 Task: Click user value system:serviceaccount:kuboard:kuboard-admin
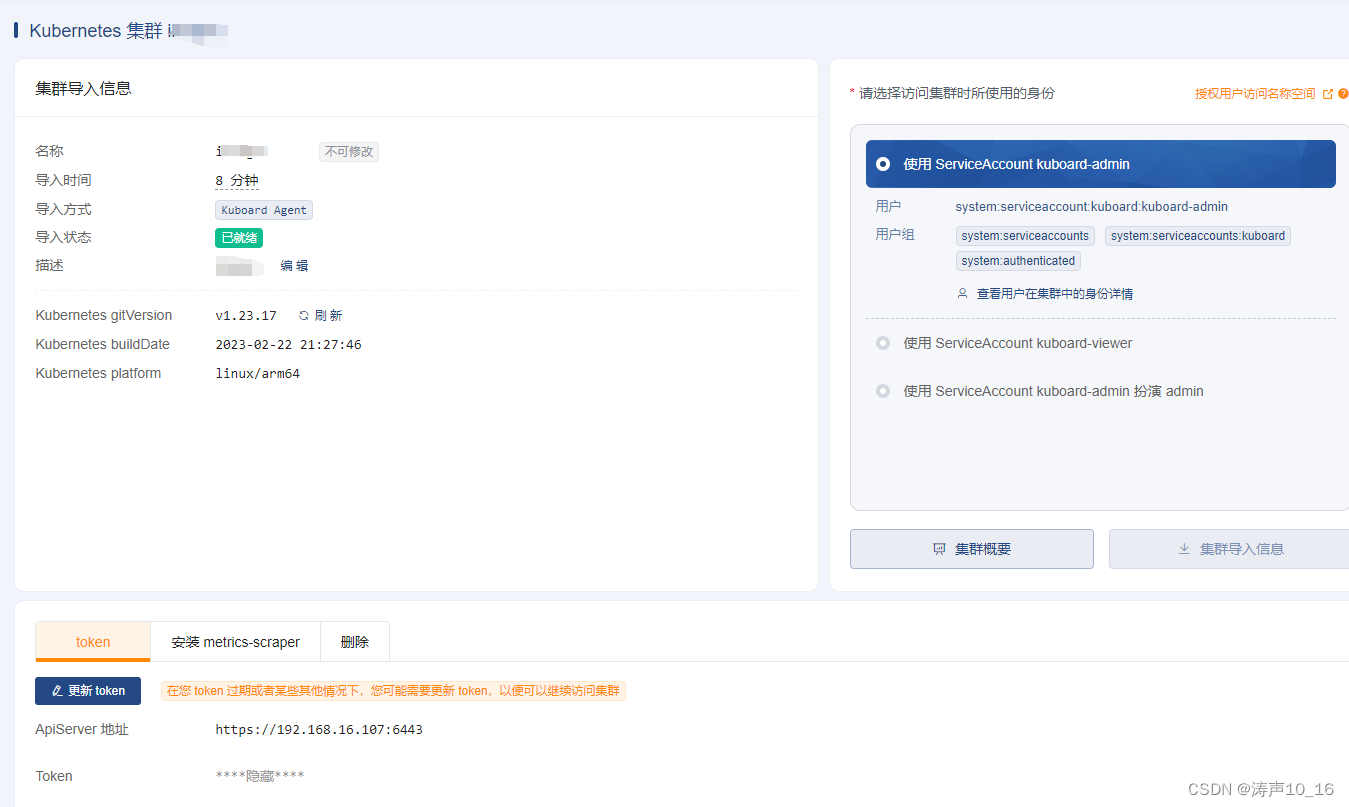[x=1092, y=207]
